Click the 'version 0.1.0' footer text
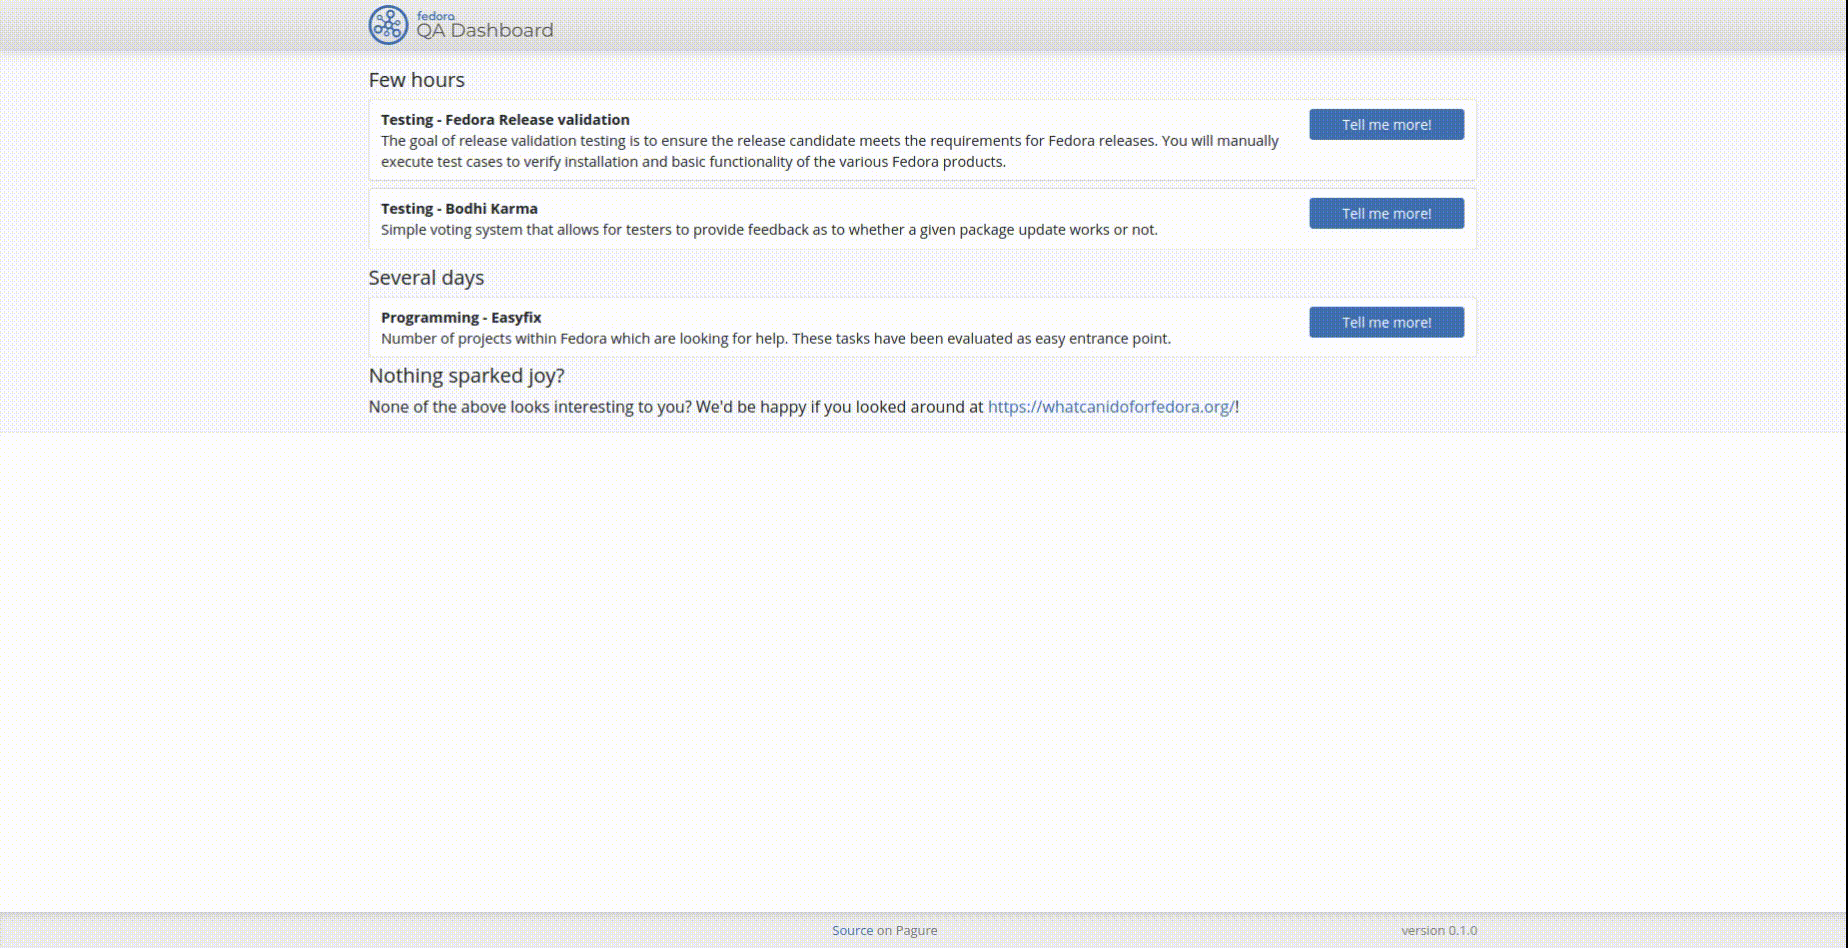This screenshot has width=1848, height=948. (x=1439, y=930)
